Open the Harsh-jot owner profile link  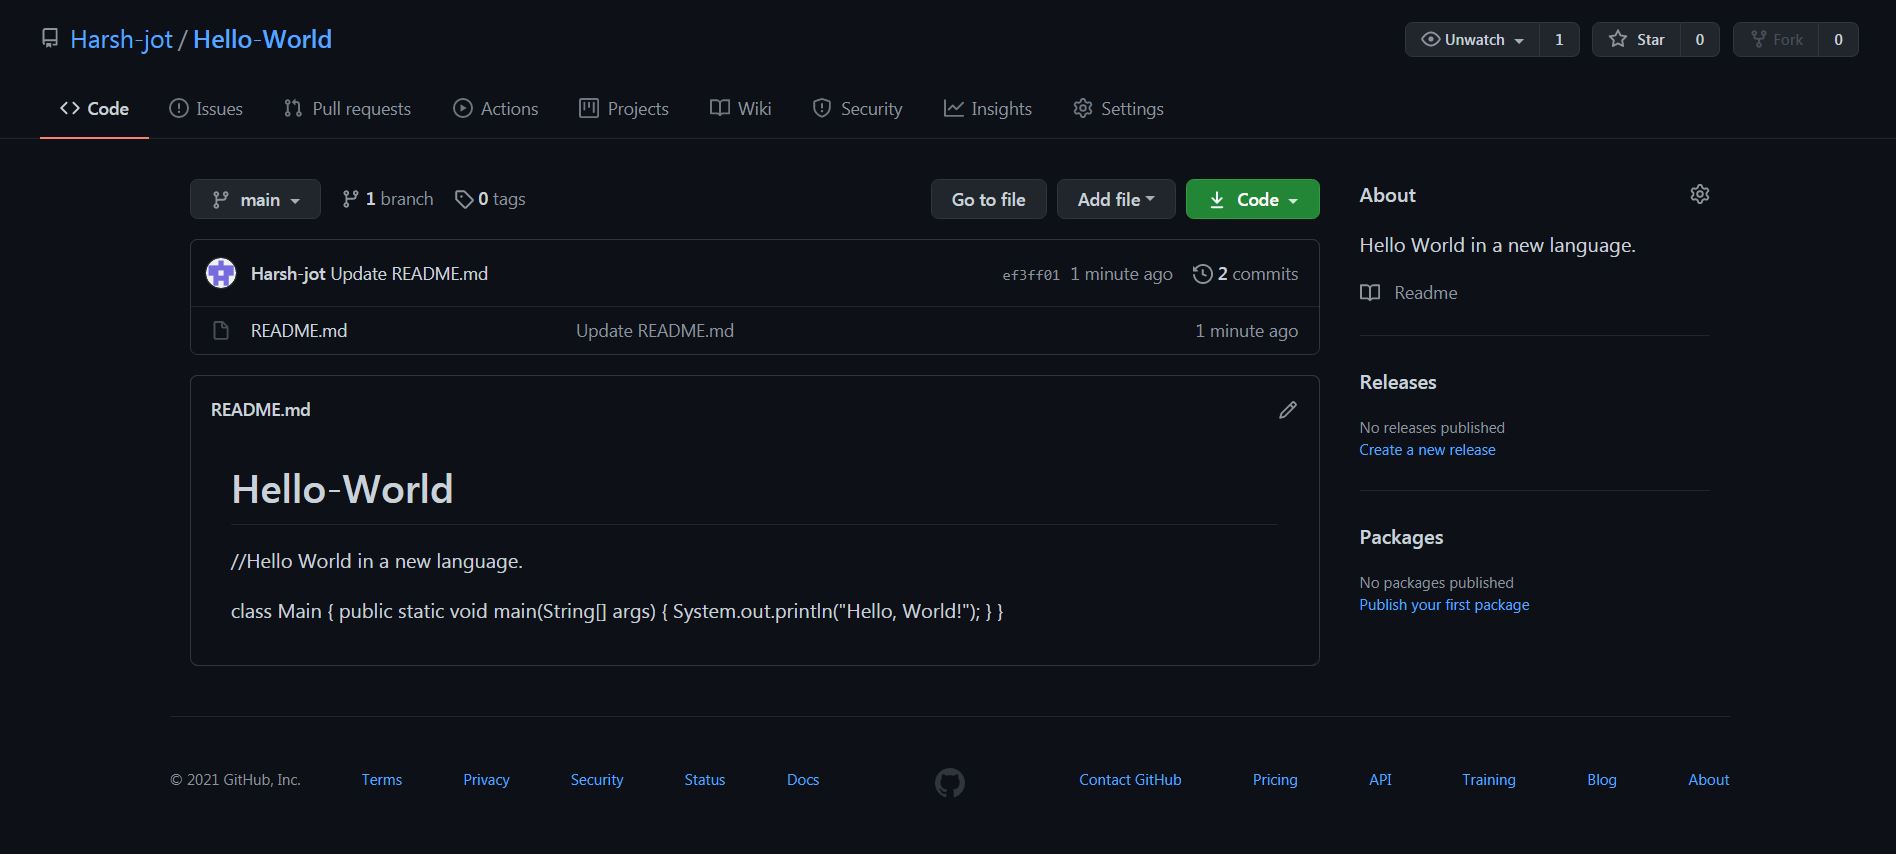point(122,39)
